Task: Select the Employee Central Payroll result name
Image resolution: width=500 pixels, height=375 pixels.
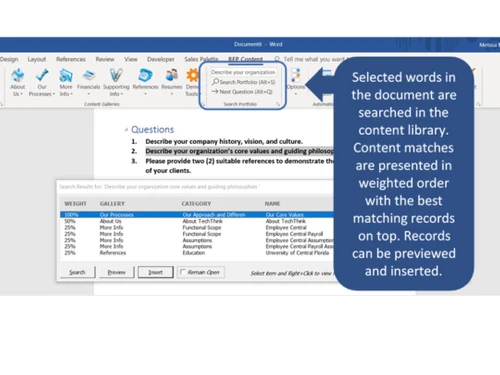Action: [294, 234]
